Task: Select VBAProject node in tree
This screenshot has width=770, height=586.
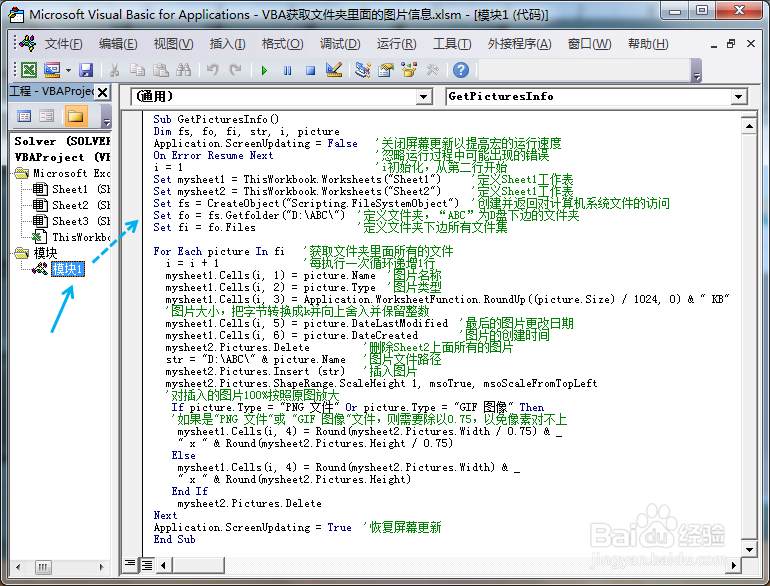Action: [62, 157]
